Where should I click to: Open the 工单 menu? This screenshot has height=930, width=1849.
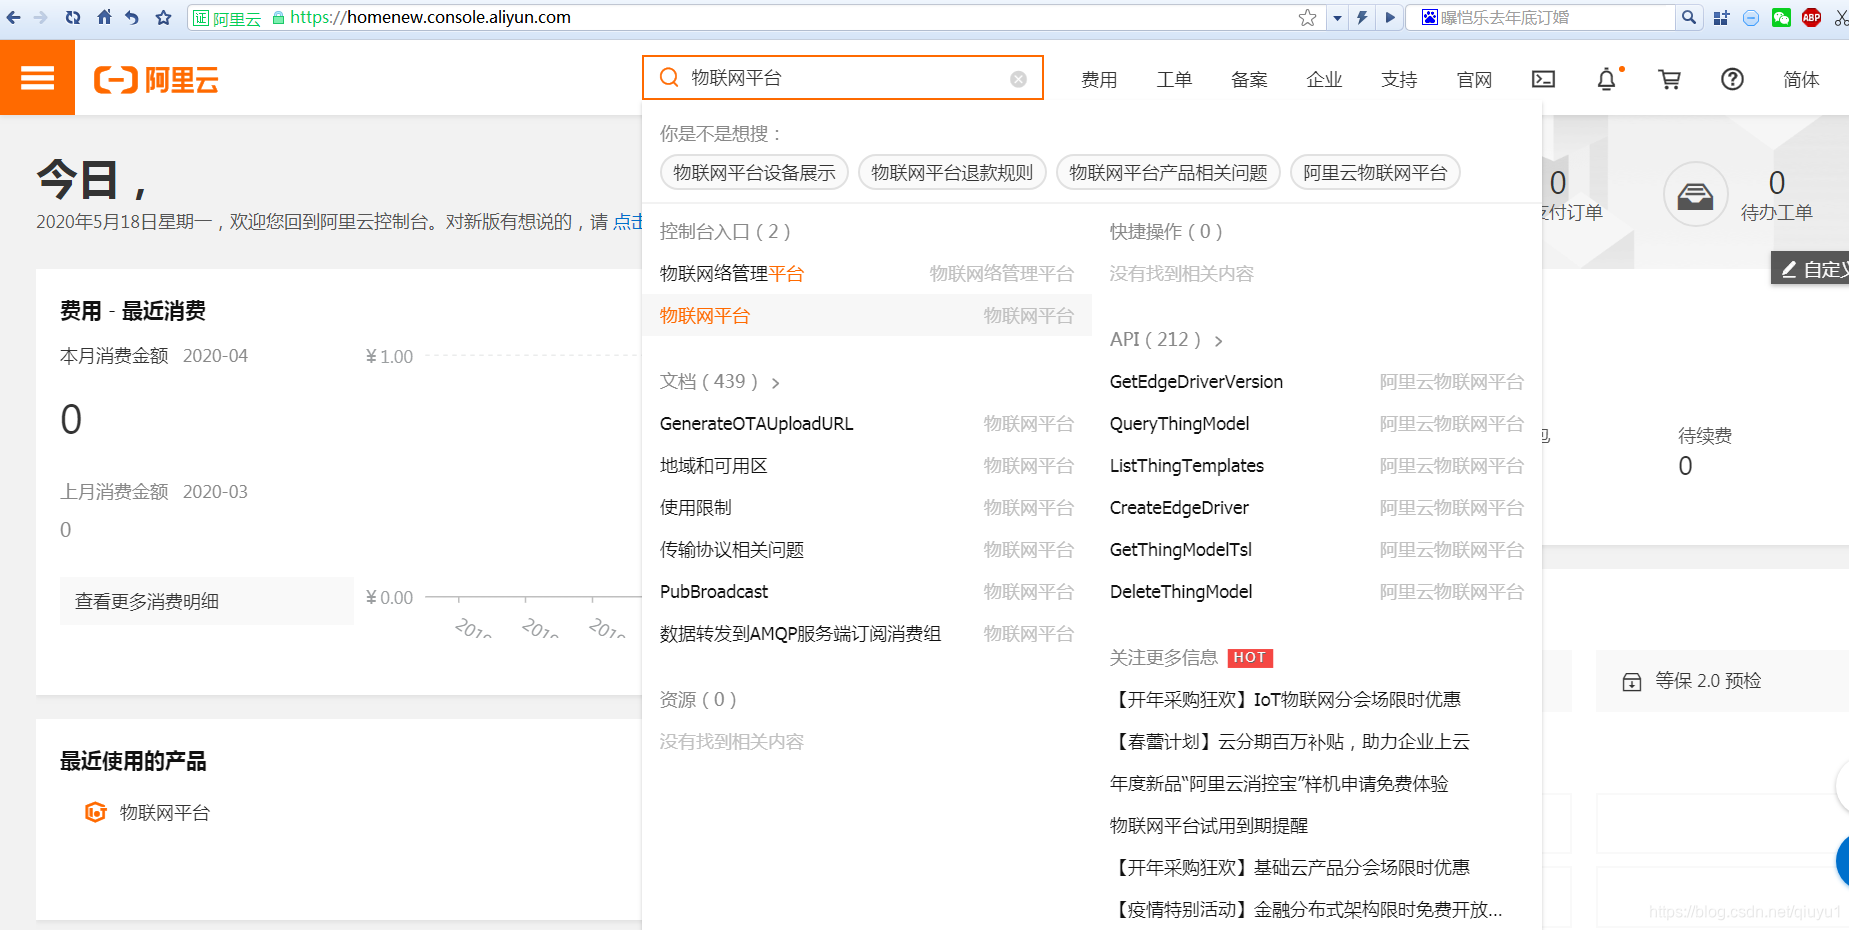pyautogui.click(x=1174, y=79)
